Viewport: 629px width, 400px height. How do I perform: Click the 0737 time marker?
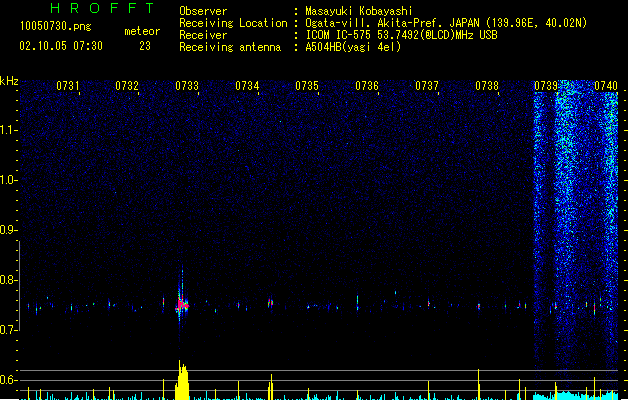(427, 86)
